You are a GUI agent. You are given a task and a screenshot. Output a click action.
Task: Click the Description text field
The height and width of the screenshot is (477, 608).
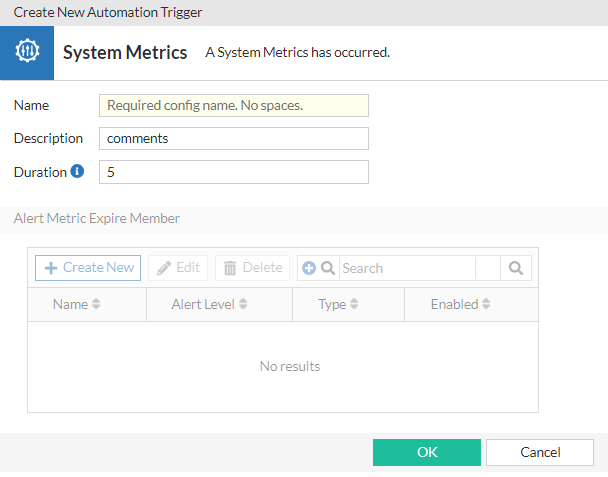[x=234, y=139]
